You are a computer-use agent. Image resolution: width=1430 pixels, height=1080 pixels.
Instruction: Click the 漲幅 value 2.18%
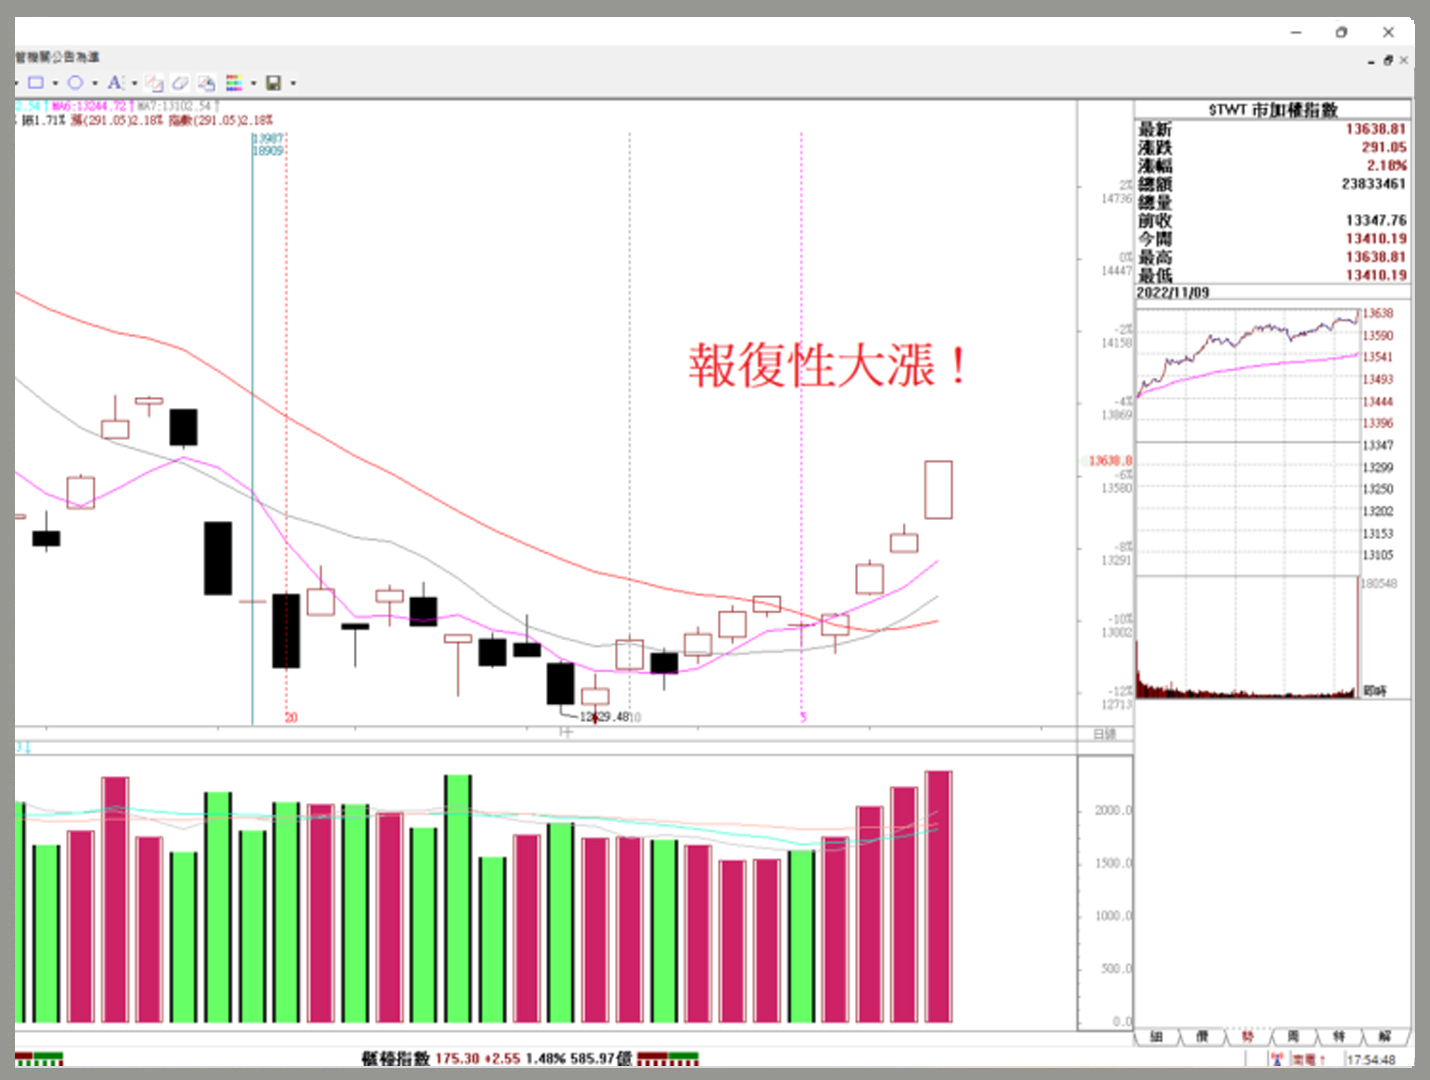pyautogui.click(x=1386, y=165)
